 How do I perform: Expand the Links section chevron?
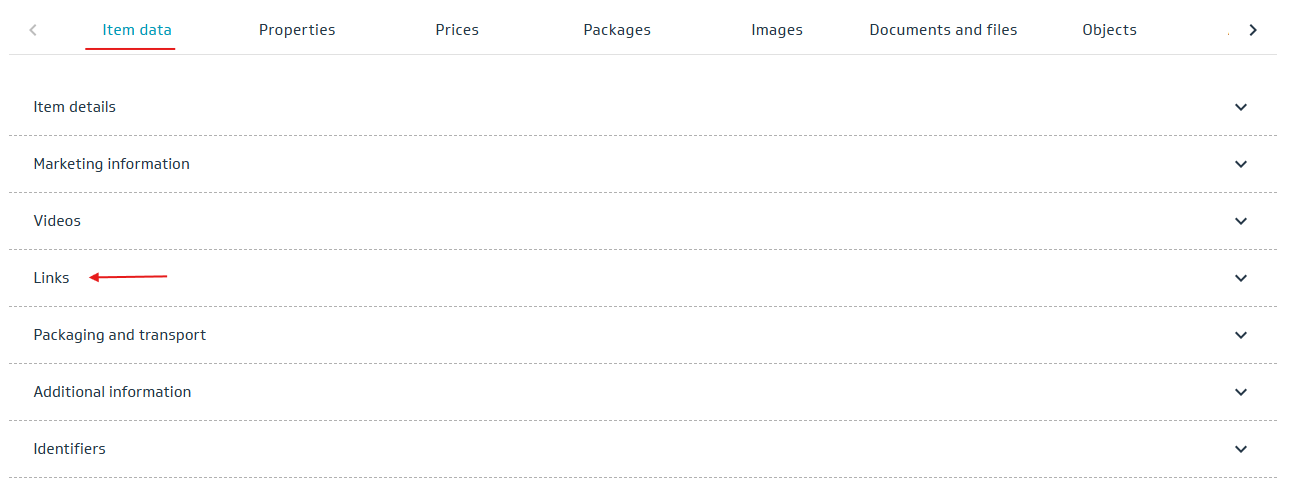pos(1241,278)
